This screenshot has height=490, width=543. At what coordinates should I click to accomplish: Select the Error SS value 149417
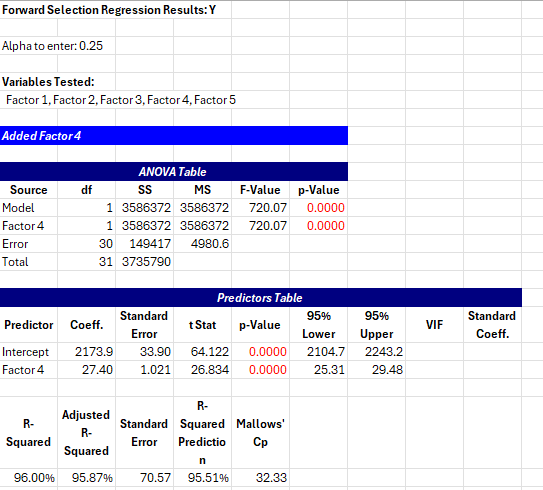coord(145,244)
